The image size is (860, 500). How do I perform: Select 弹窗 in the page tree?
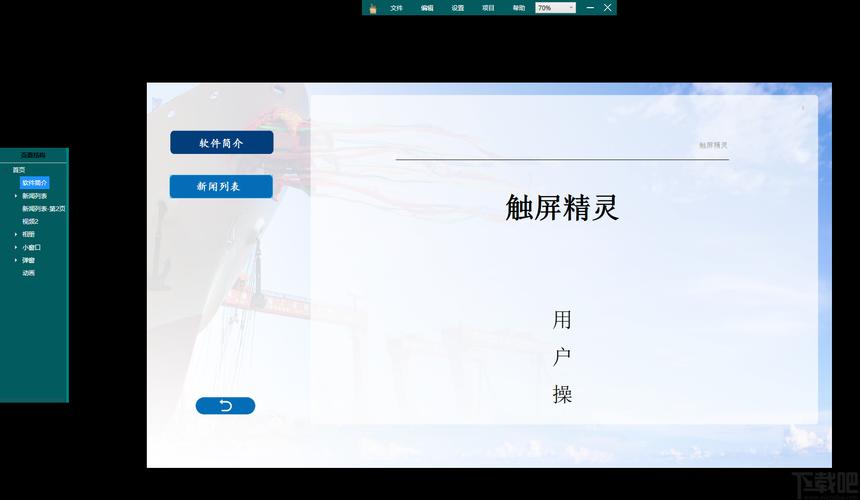click(29, 260)
